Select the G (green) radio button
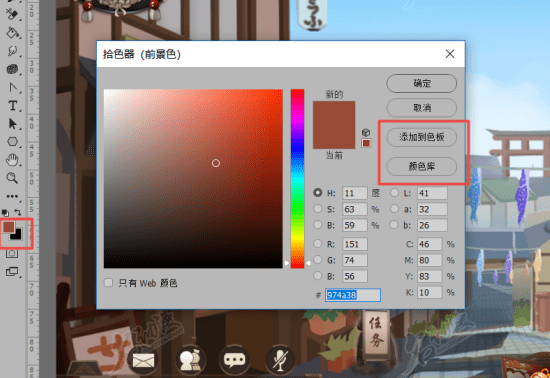 point(317,260)
